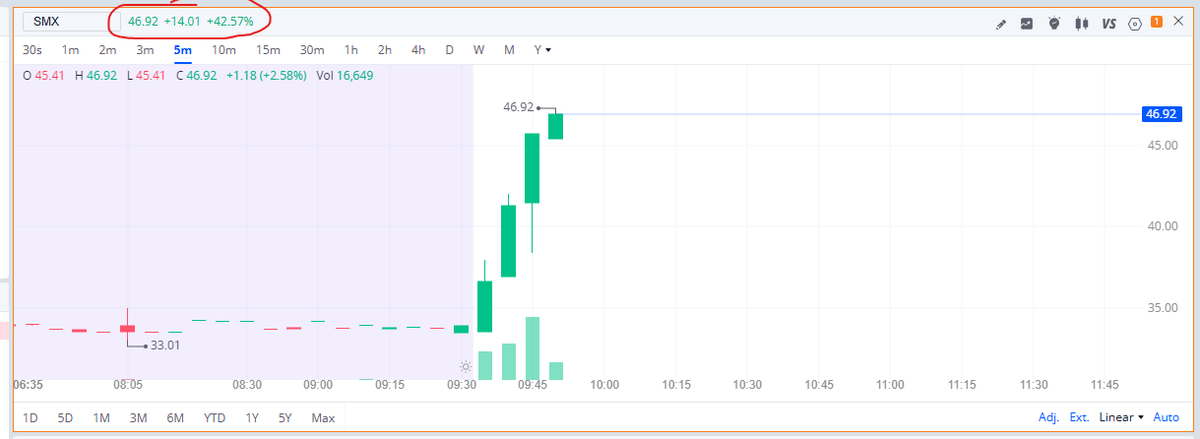Switch to the 1h interval
1200x439 pixels.
351,49
